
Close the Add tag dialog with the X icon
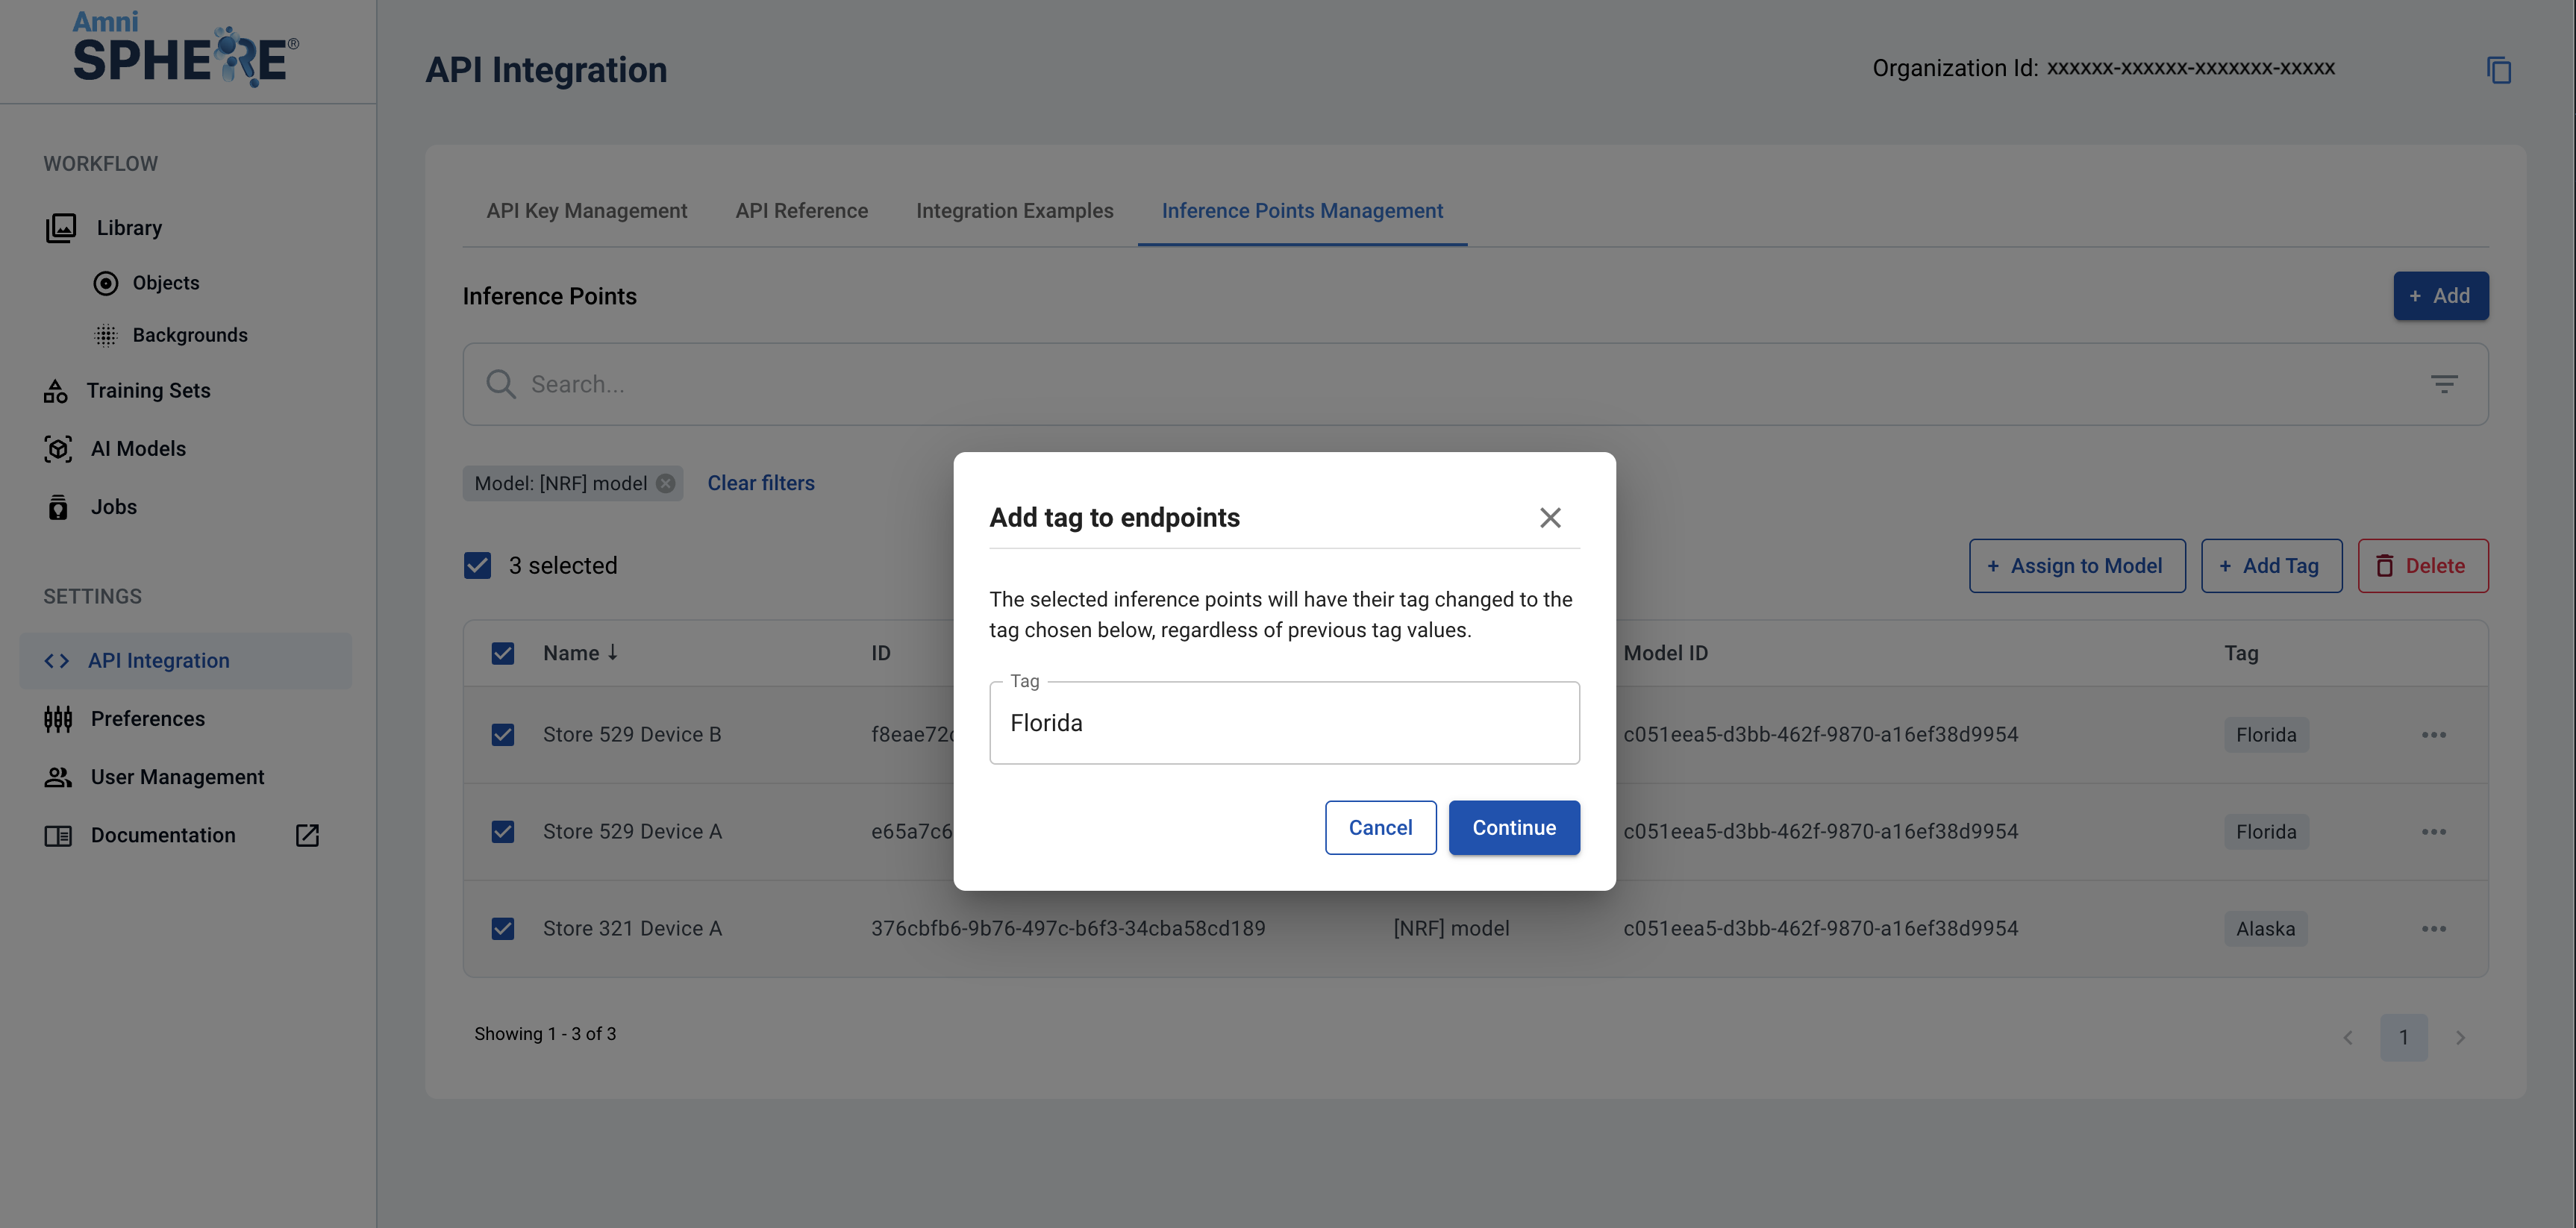[x=1549, y=517]
